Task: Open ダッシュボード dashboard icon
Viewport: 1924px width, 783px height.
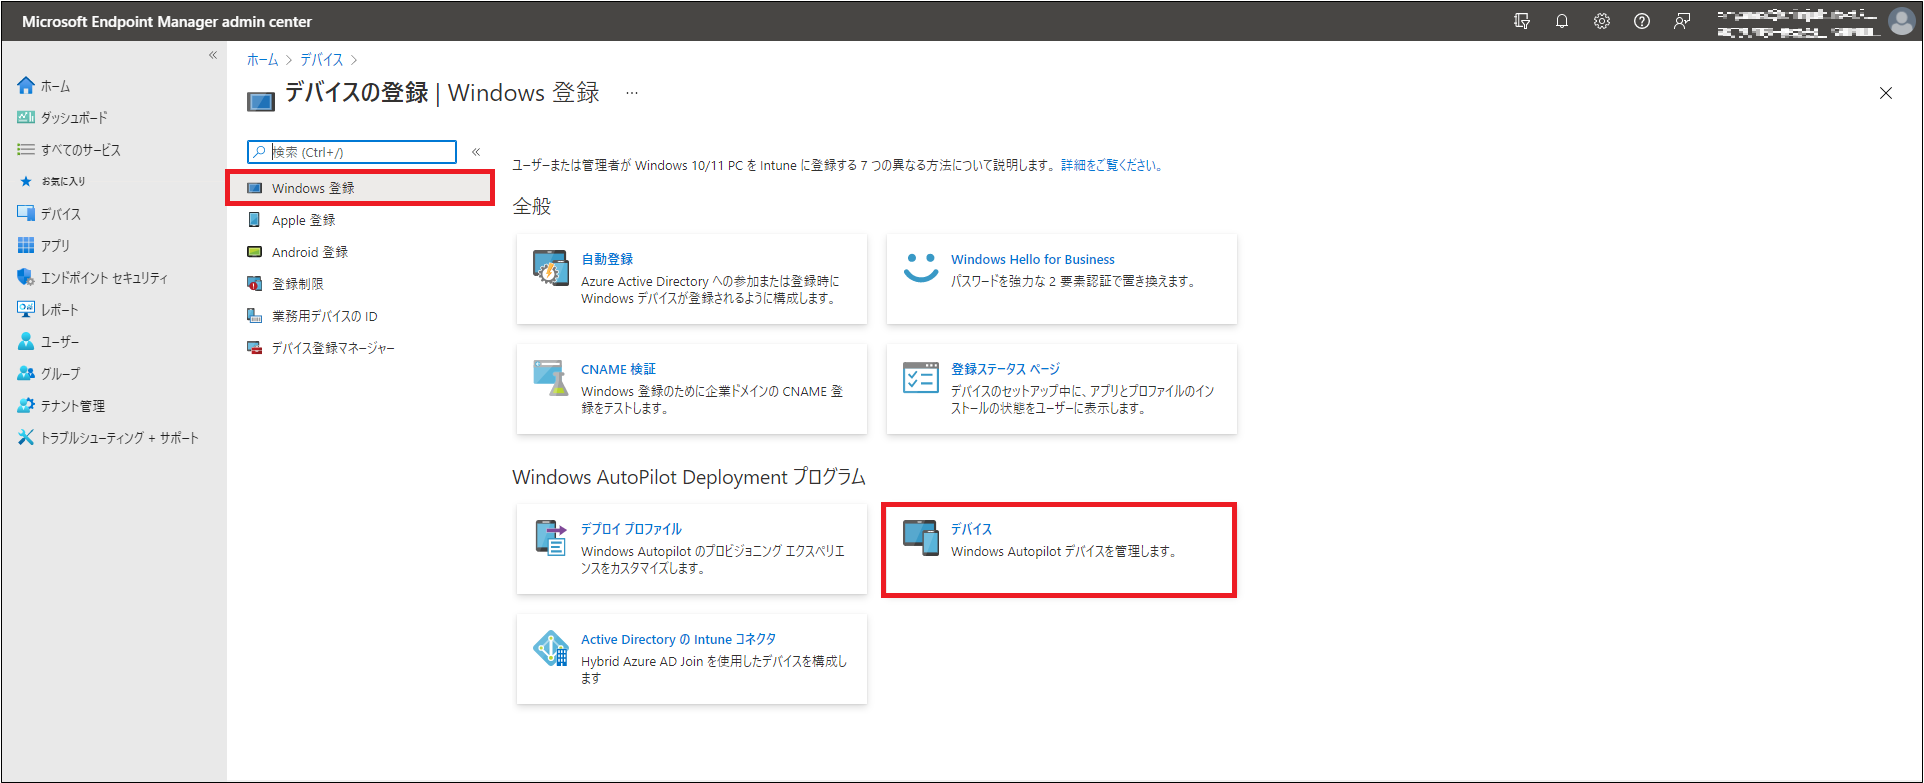Action: pyautogui.click(x=26, y=118)
